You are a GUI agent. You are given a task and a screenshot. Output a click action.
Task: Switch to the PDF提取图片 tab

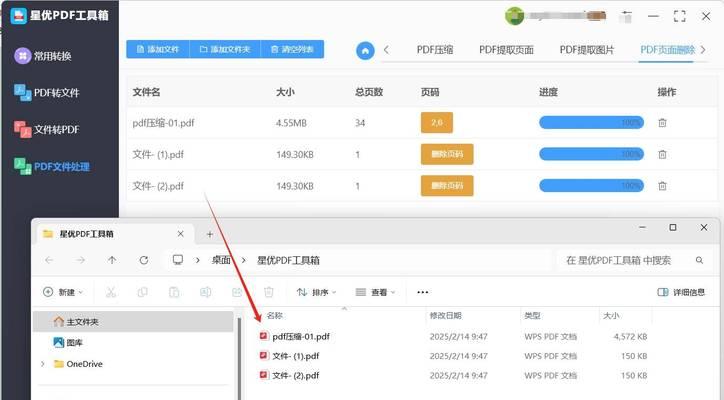point(587,50)
